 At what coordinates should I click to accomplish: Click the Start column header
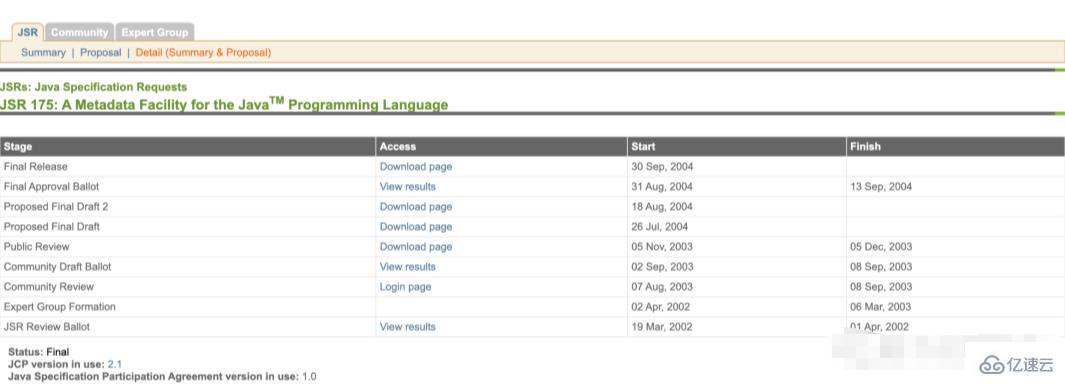[736, 146]
